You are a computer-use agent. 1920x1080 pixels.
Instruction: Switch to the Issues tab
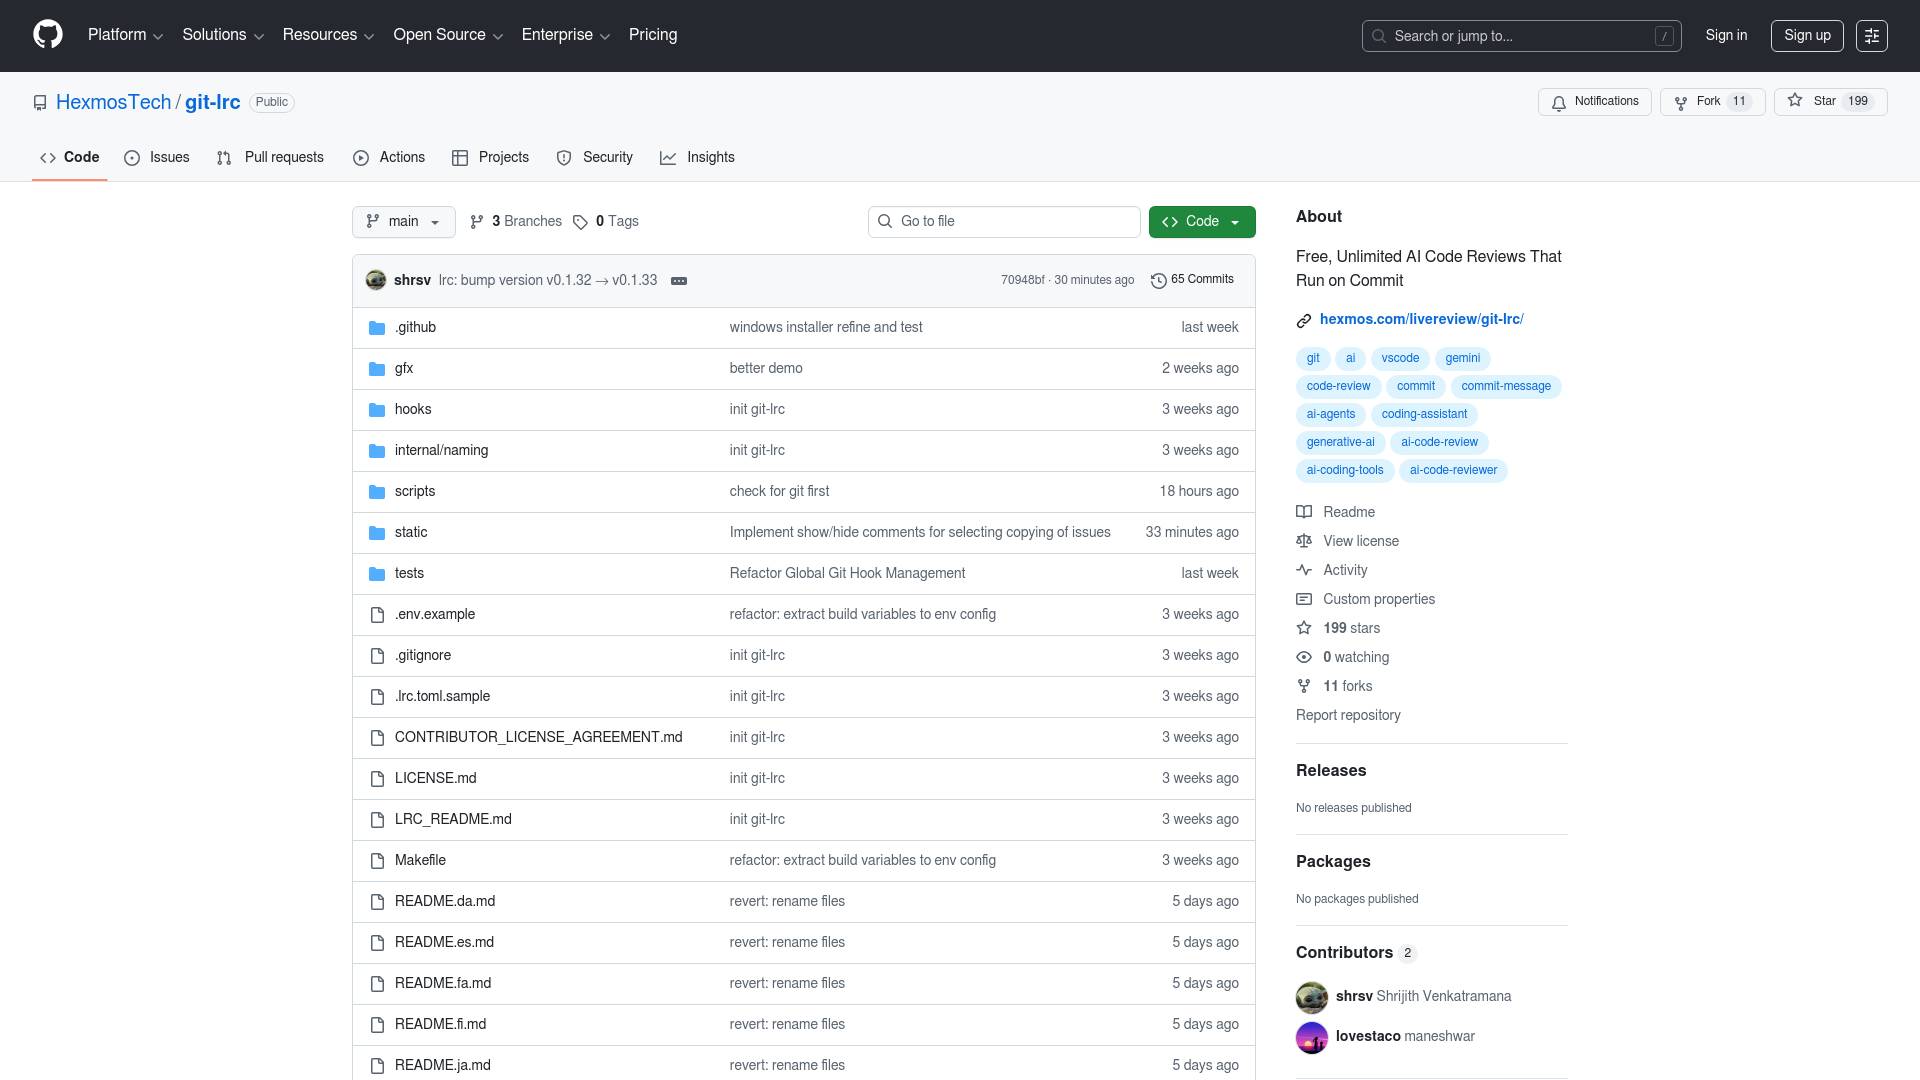[x=157, y=158]
